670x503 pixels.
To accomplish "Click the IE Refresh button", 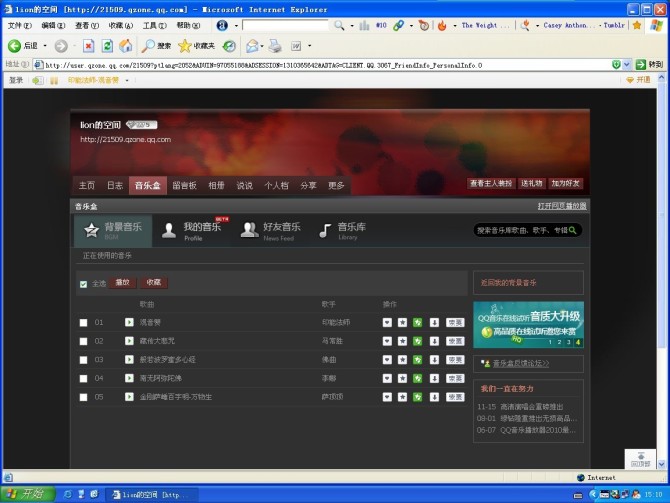I will point(107,46).
